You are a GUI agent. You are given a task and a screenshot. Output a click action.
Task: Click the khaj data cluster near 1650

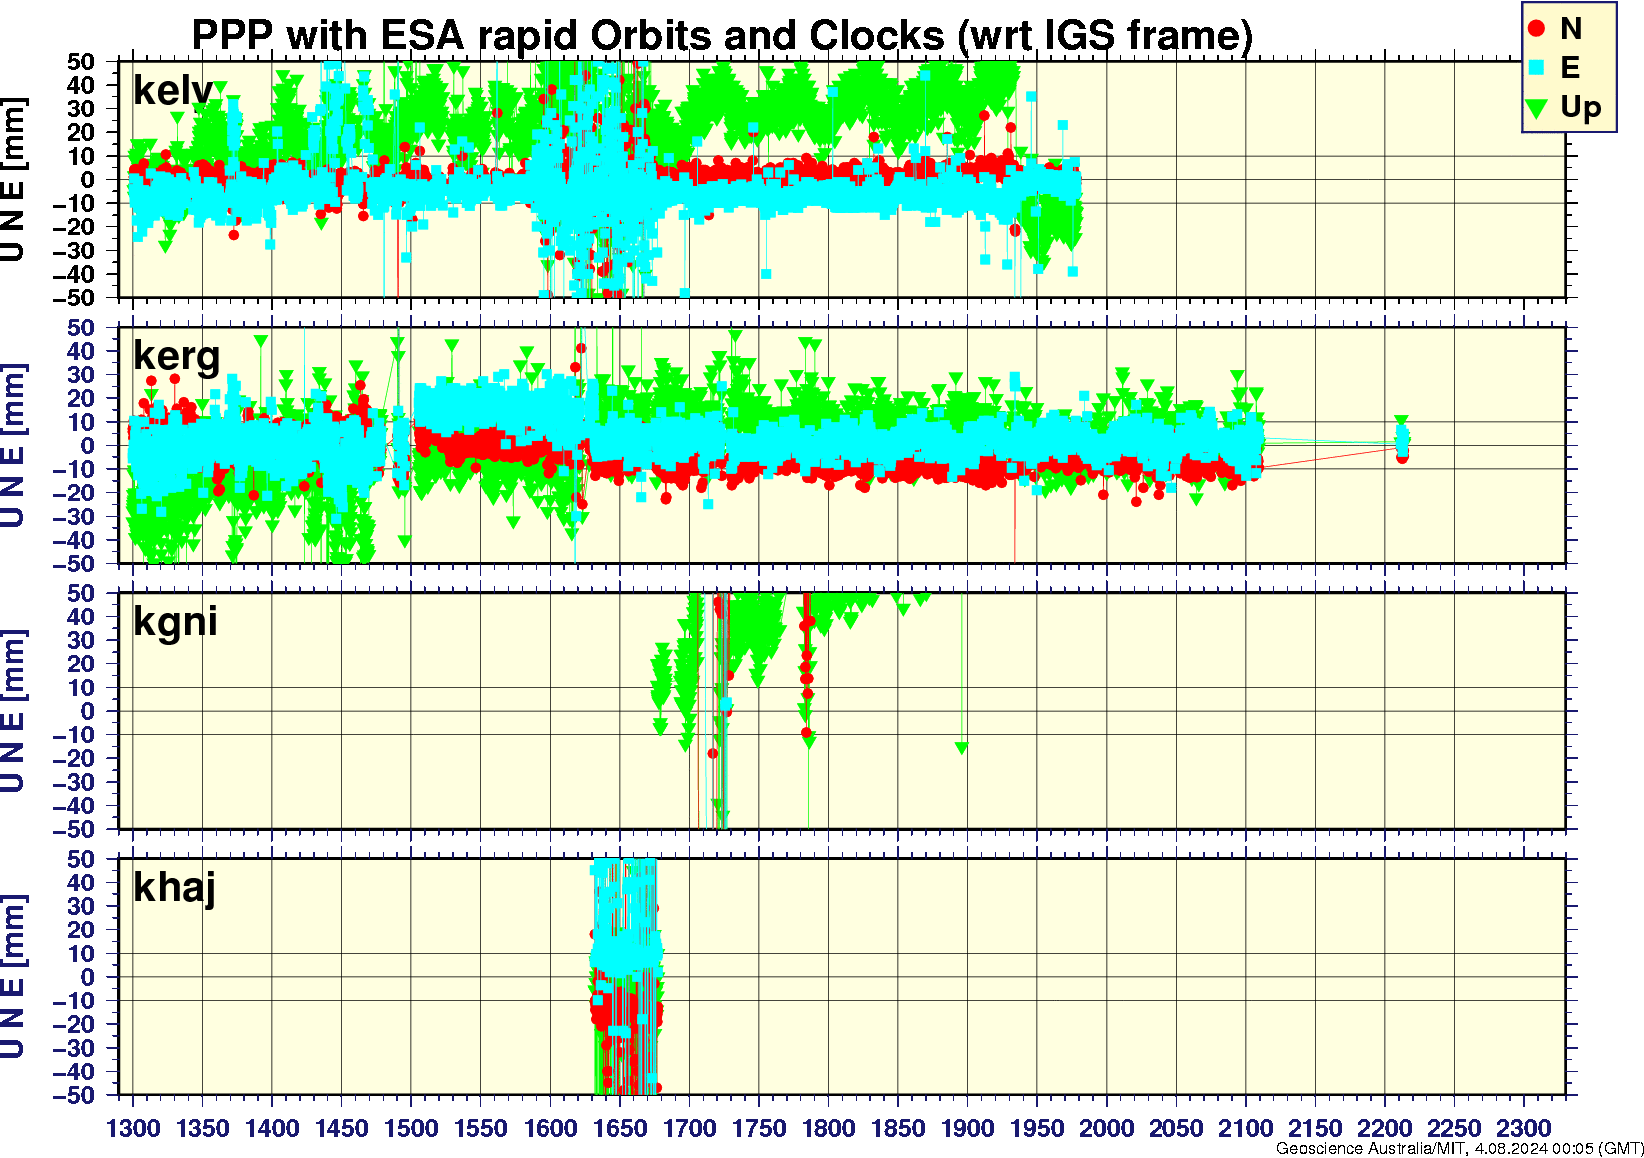(x=626, y=975)
